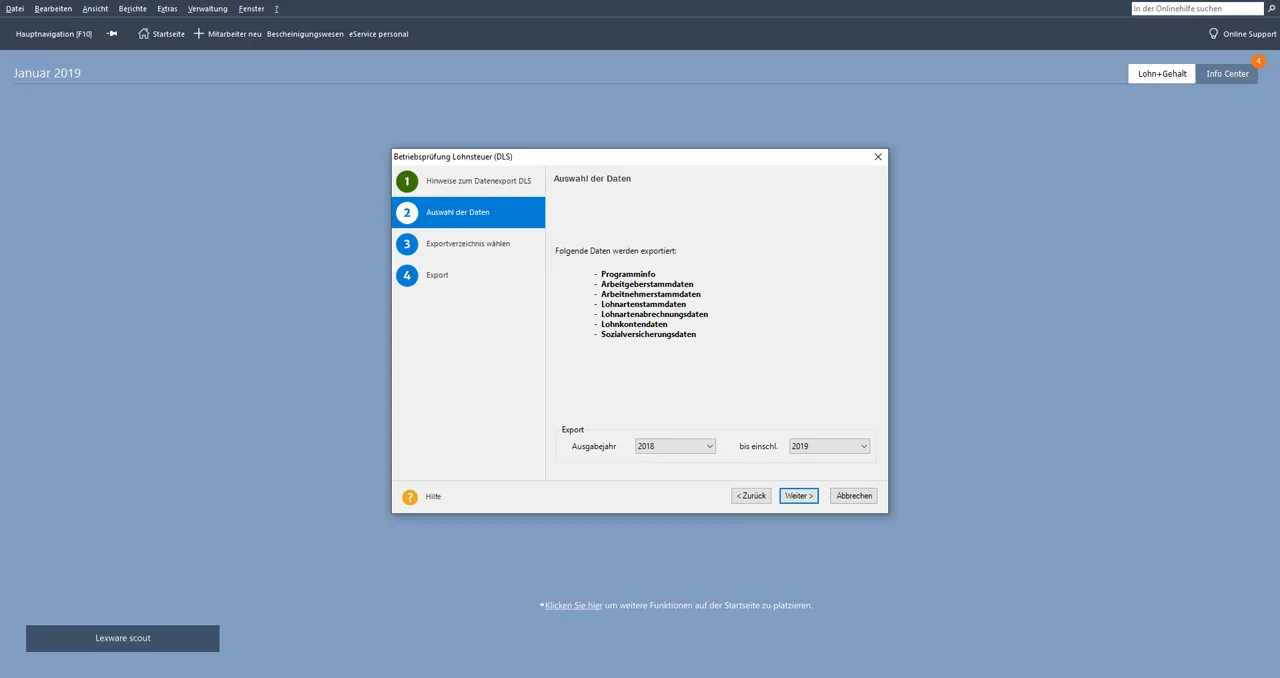This screenshot has height=678, width=1280.
Task: Select the Hinweise zum Datenexport DLS step
Action: 468,181
